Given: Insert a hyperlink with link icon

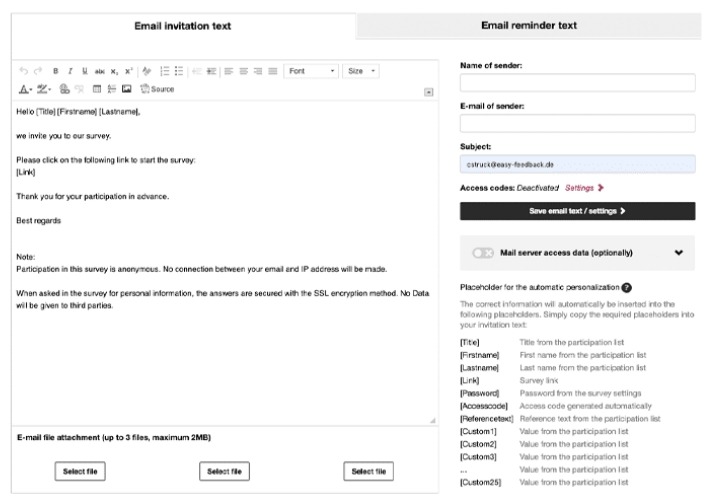Looking at the screenshot, I should click(65, 89).
